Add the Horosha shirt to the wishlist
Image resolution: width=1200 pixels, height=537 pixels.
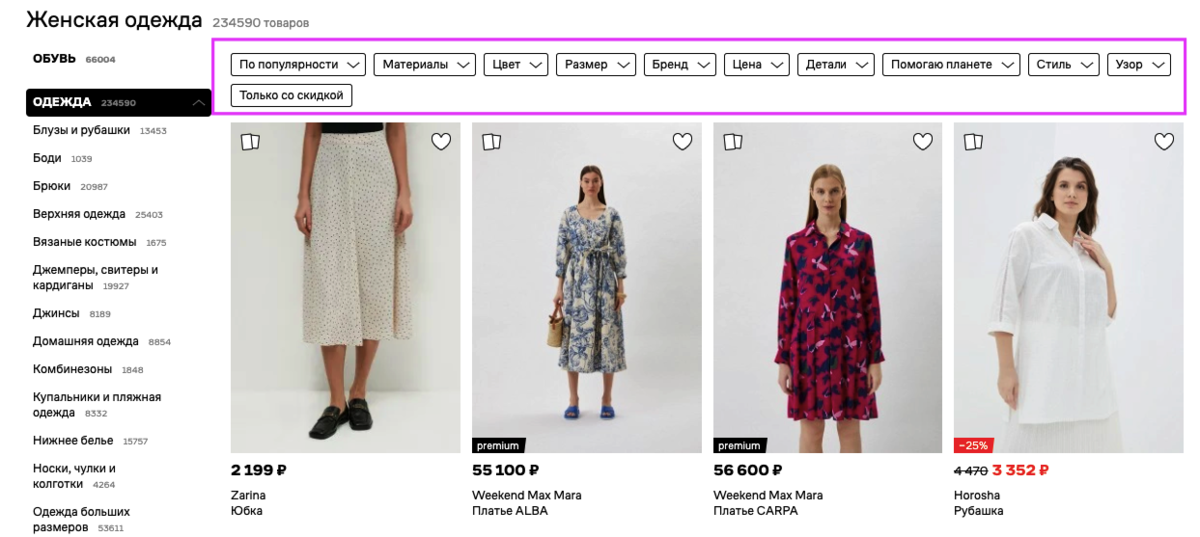click(1164, 142)
